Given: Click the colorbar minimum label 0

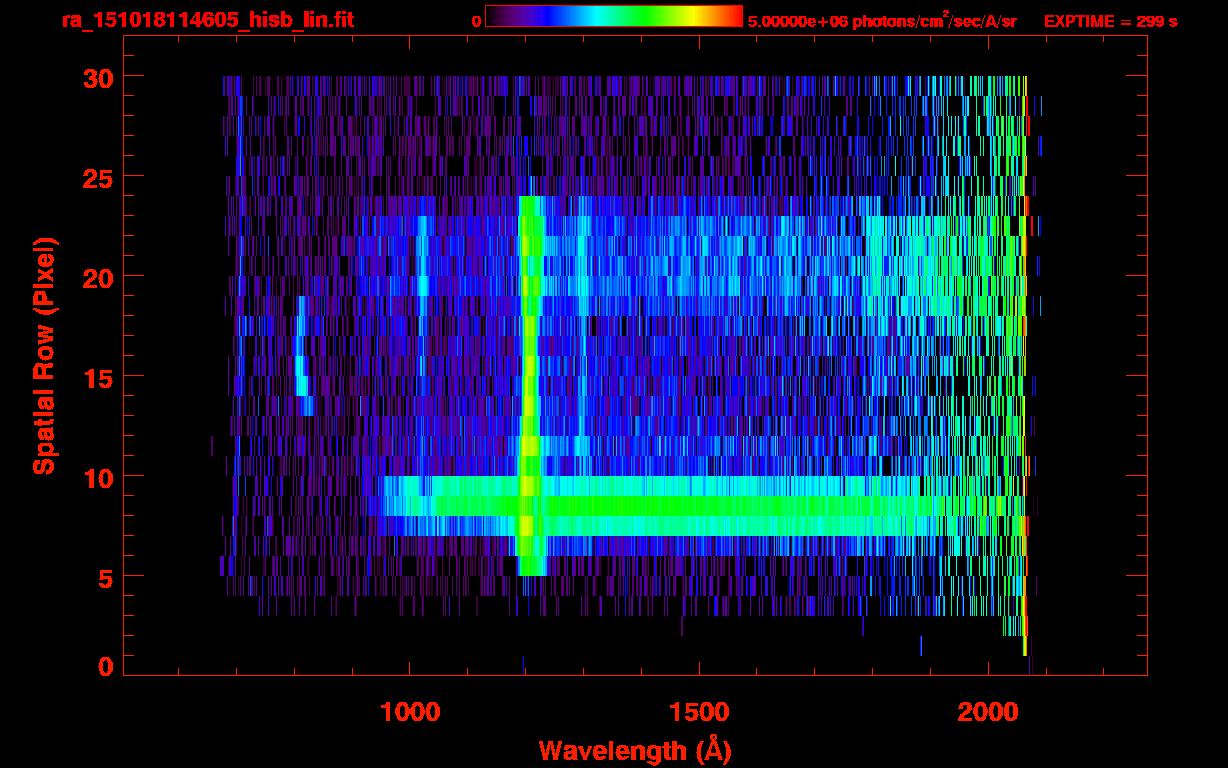Looking at the screenshot, I should click(x=477, y=21).
